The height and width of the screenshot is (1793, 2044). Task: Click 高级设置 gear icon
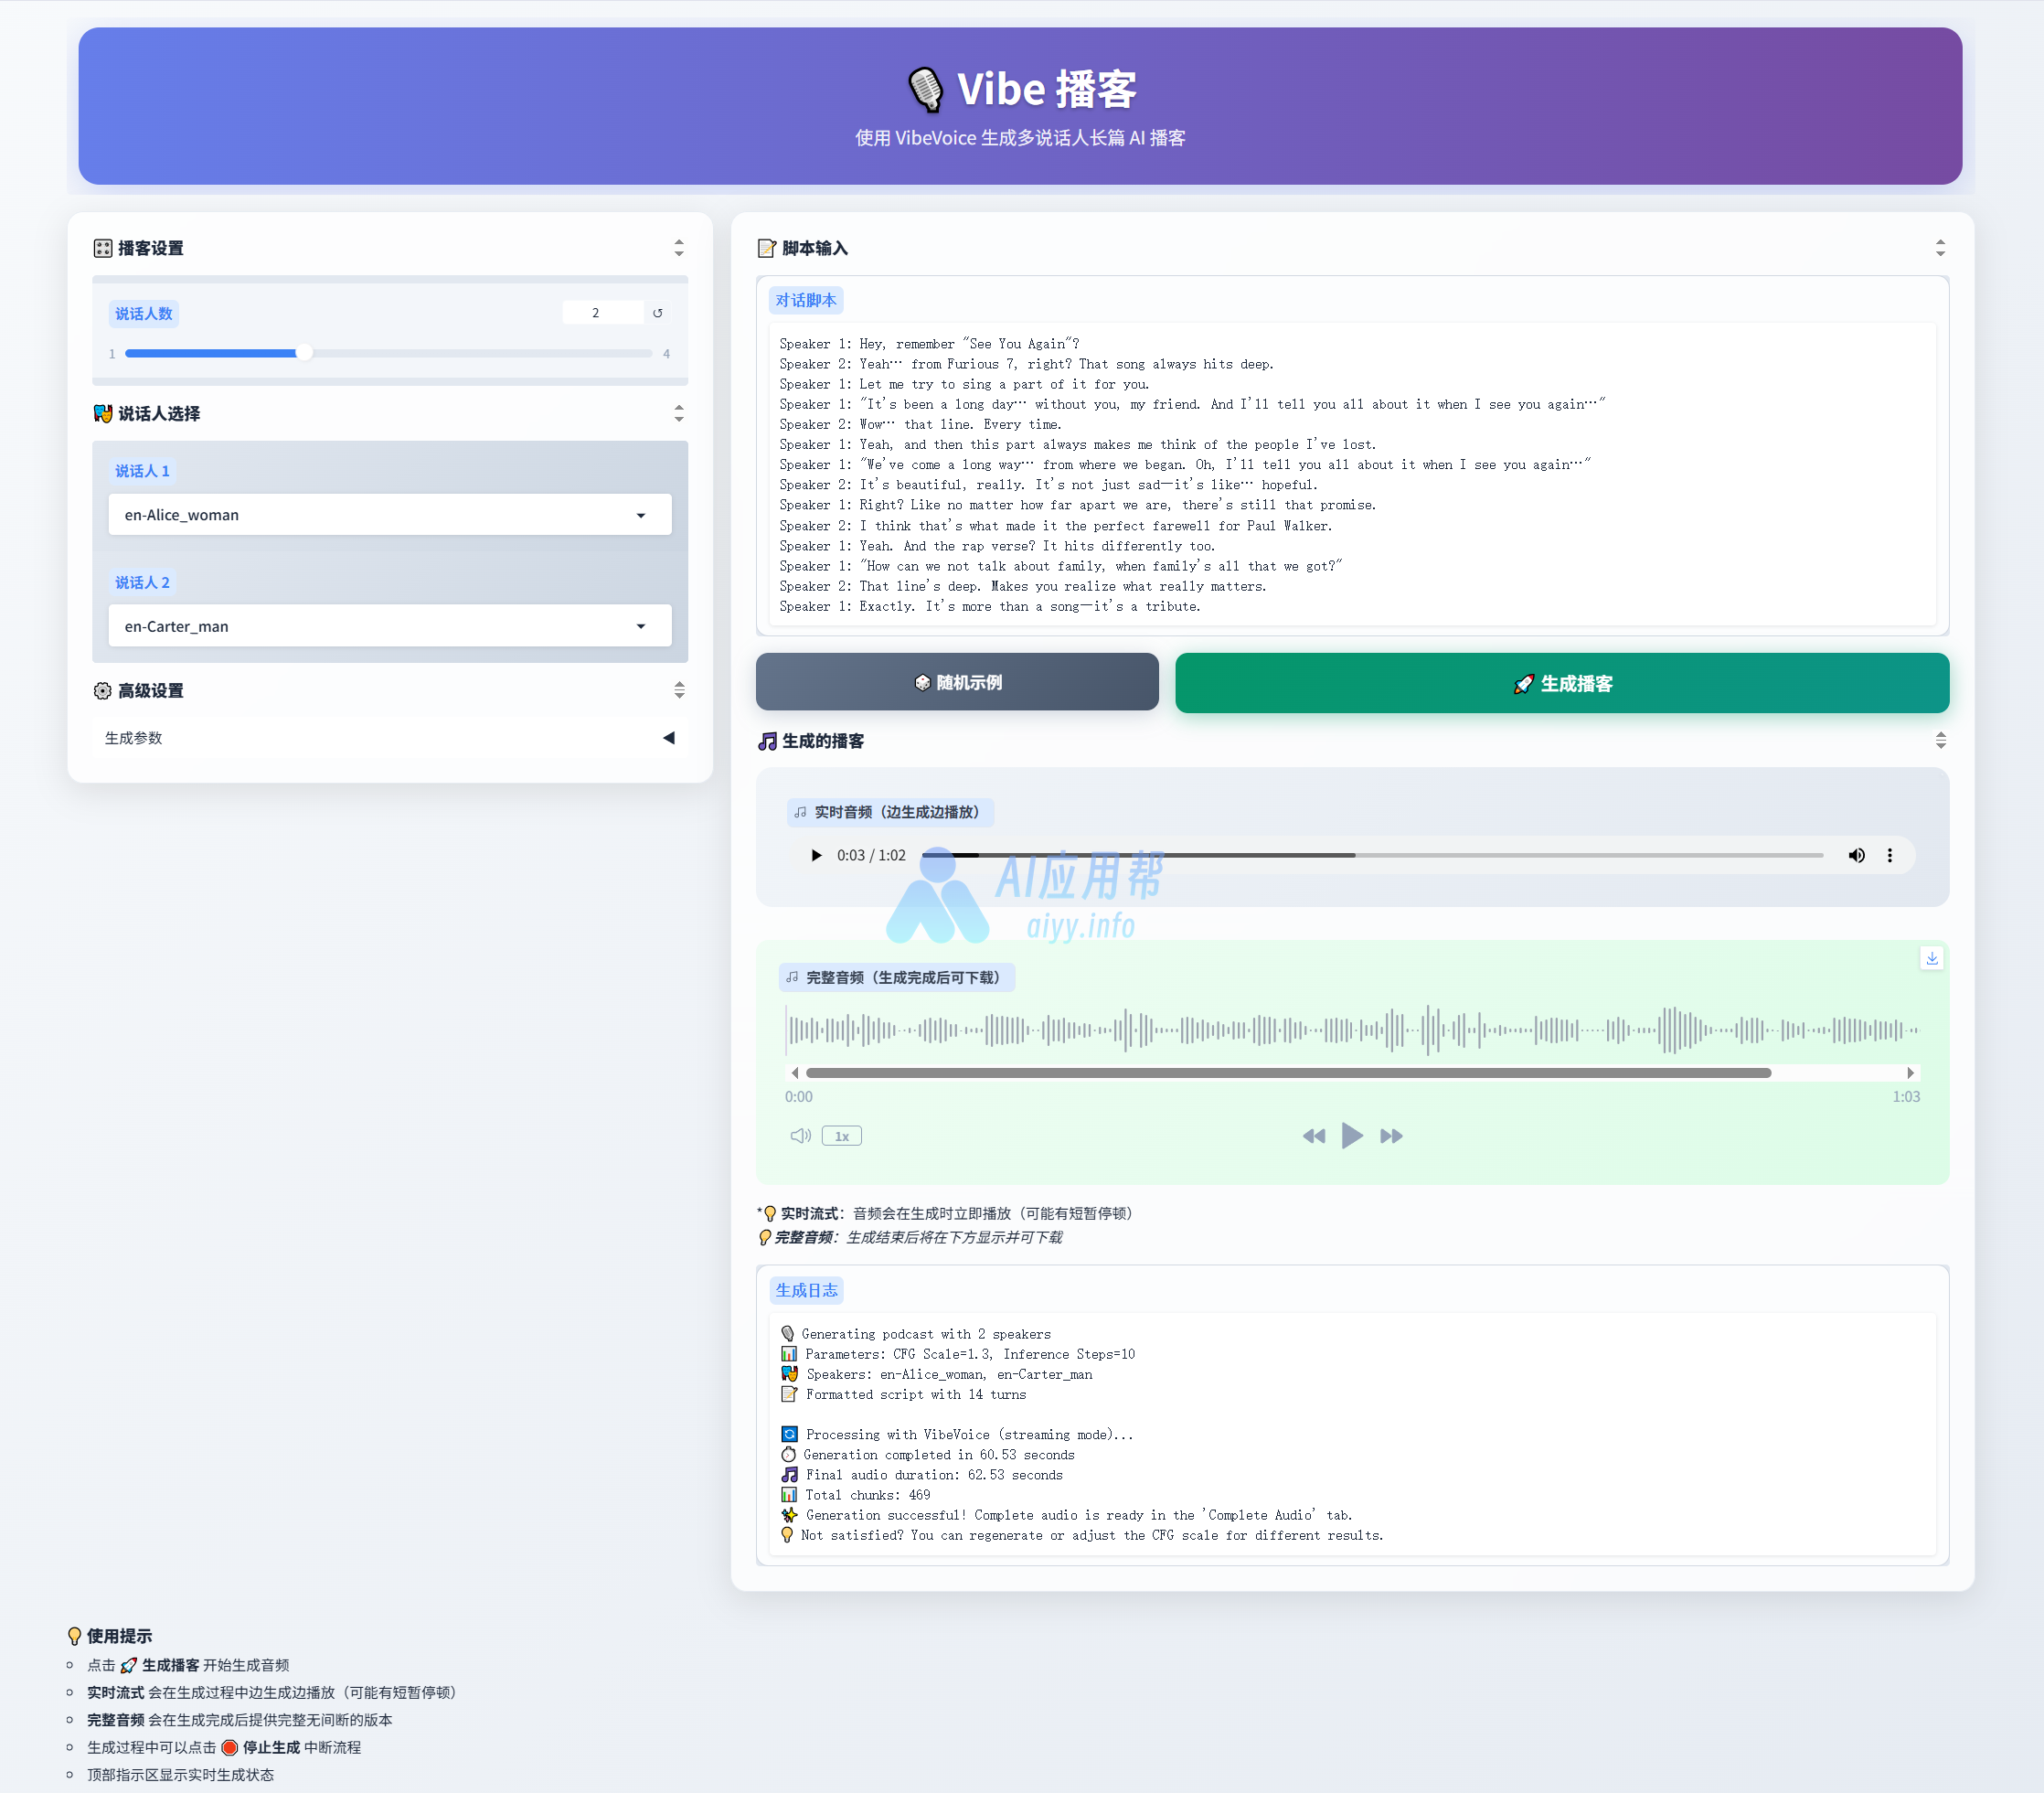coord(102,690)
